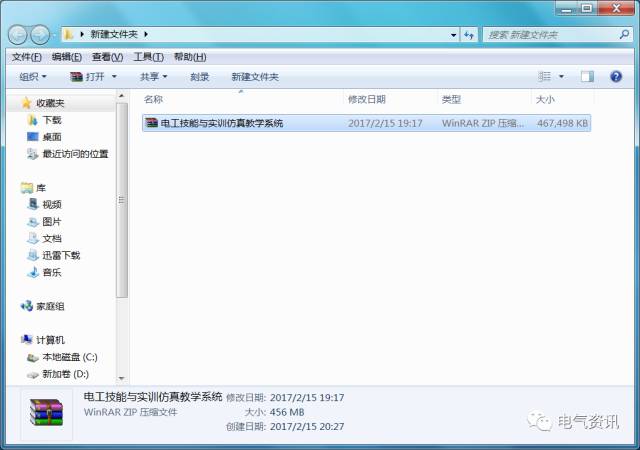Select 迅雷下载 label under libraries
640x450 pixels.
click(61, 255)
